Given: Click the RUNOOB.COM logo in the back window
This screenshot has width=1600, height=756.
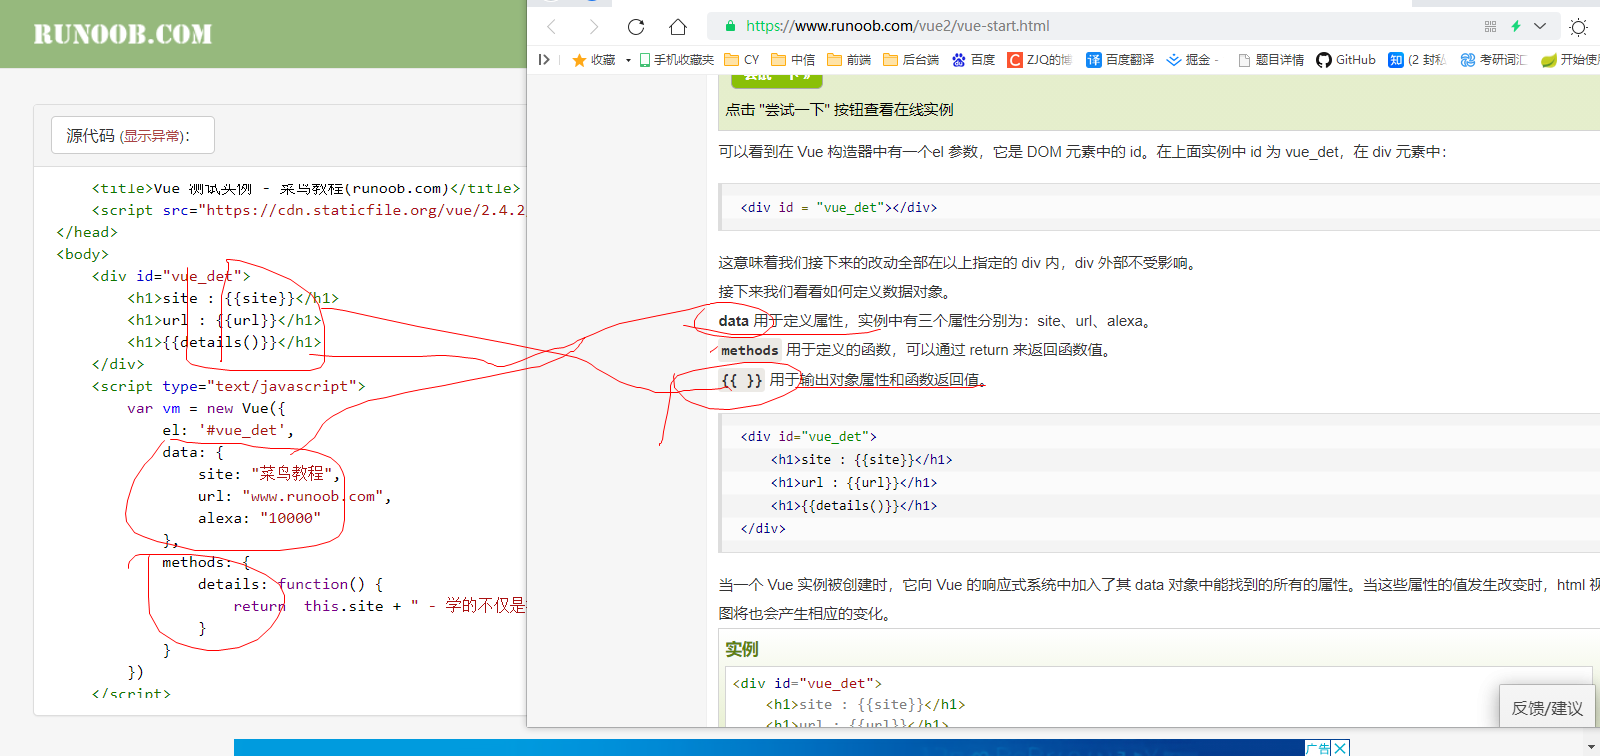Looking at the screenshot, I should pyautogui.click(x=123, y=34).
